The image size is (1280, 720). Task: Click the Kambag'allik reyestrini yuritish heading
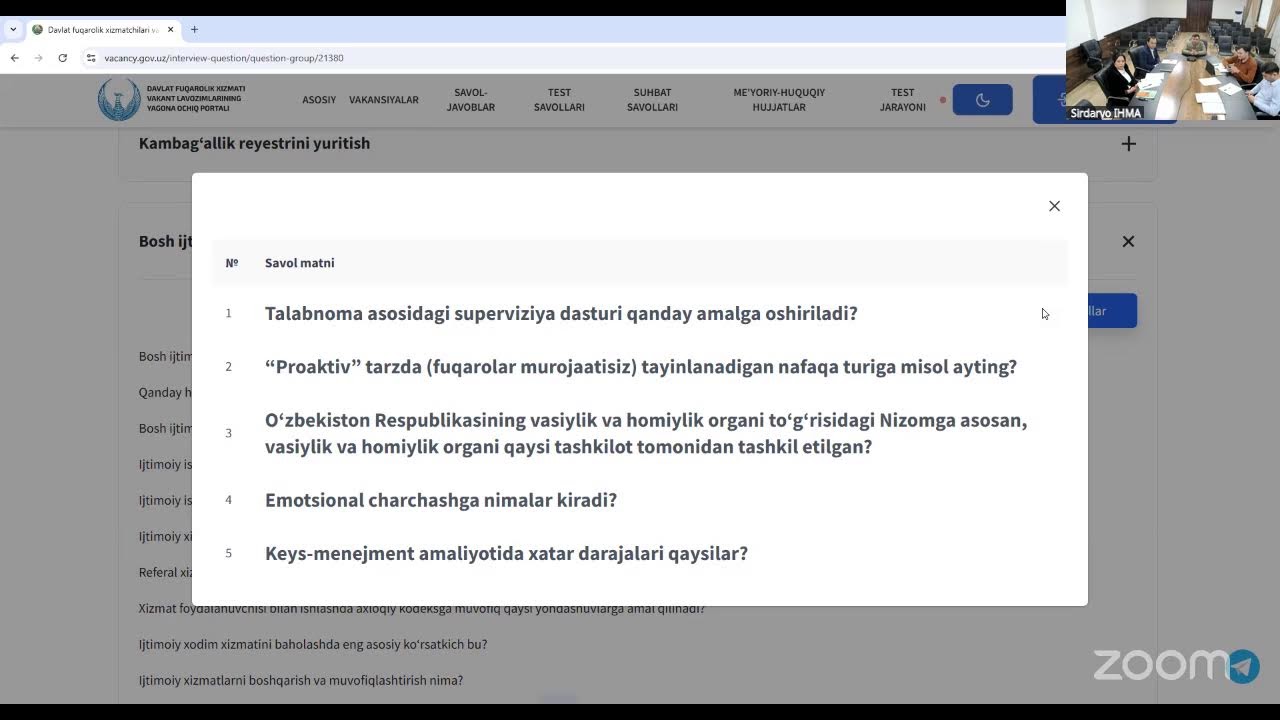coord(254,143)
